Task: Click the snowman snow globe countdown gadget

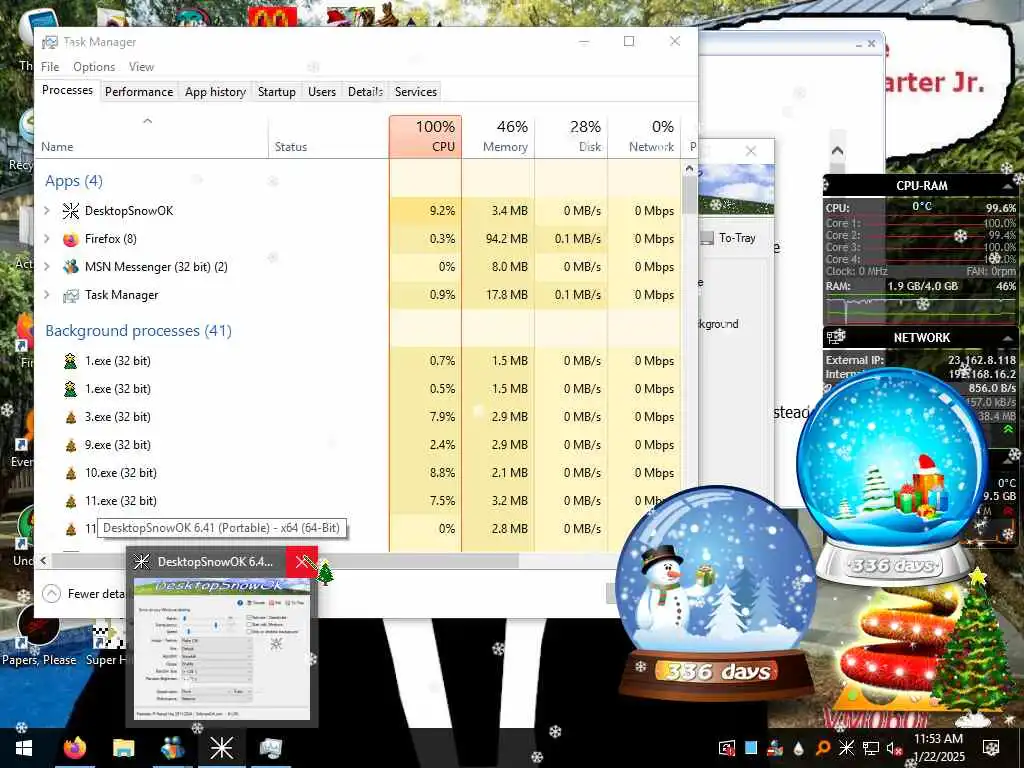Action: (x=716, y=594)
